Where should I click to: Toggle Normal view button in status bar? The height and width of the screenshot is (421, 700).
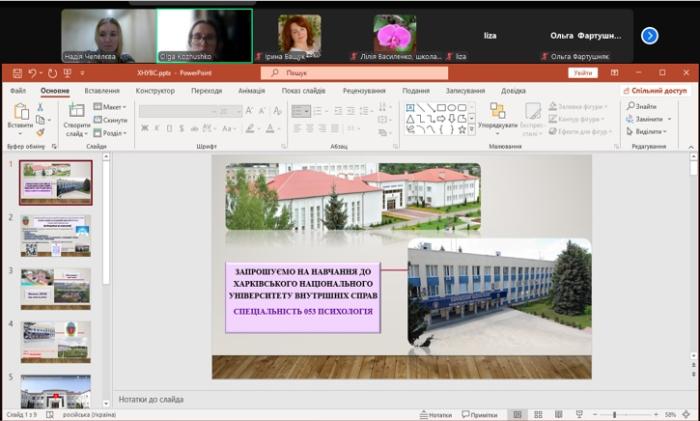point(517,414)
